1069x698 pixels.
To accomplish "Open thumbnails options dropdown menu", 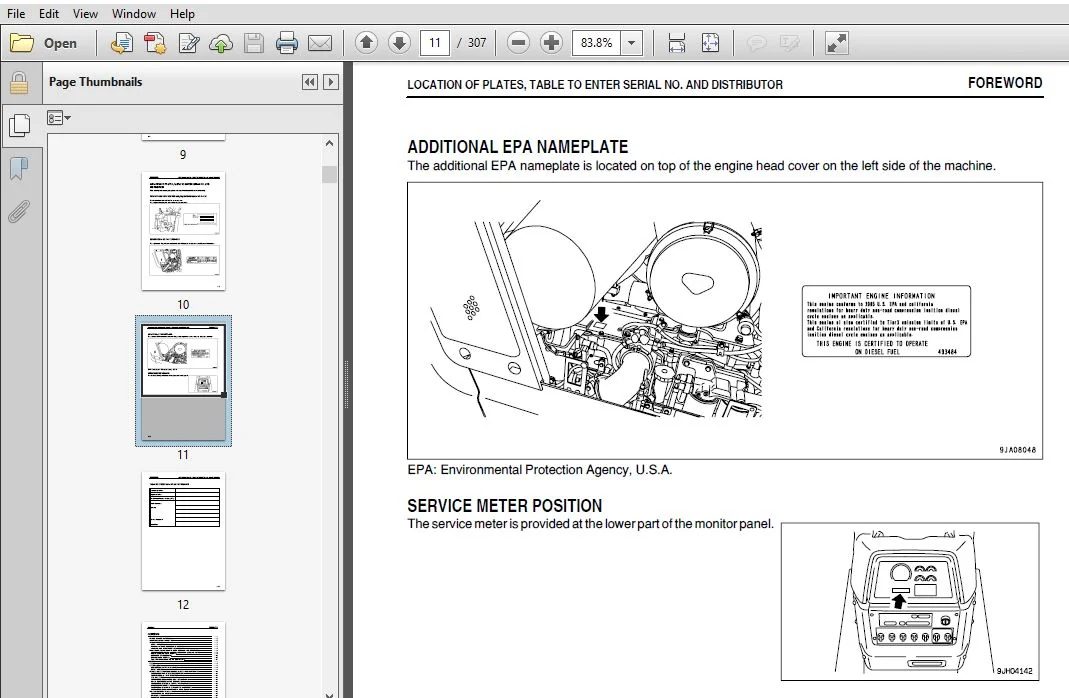I will (59, 118).
